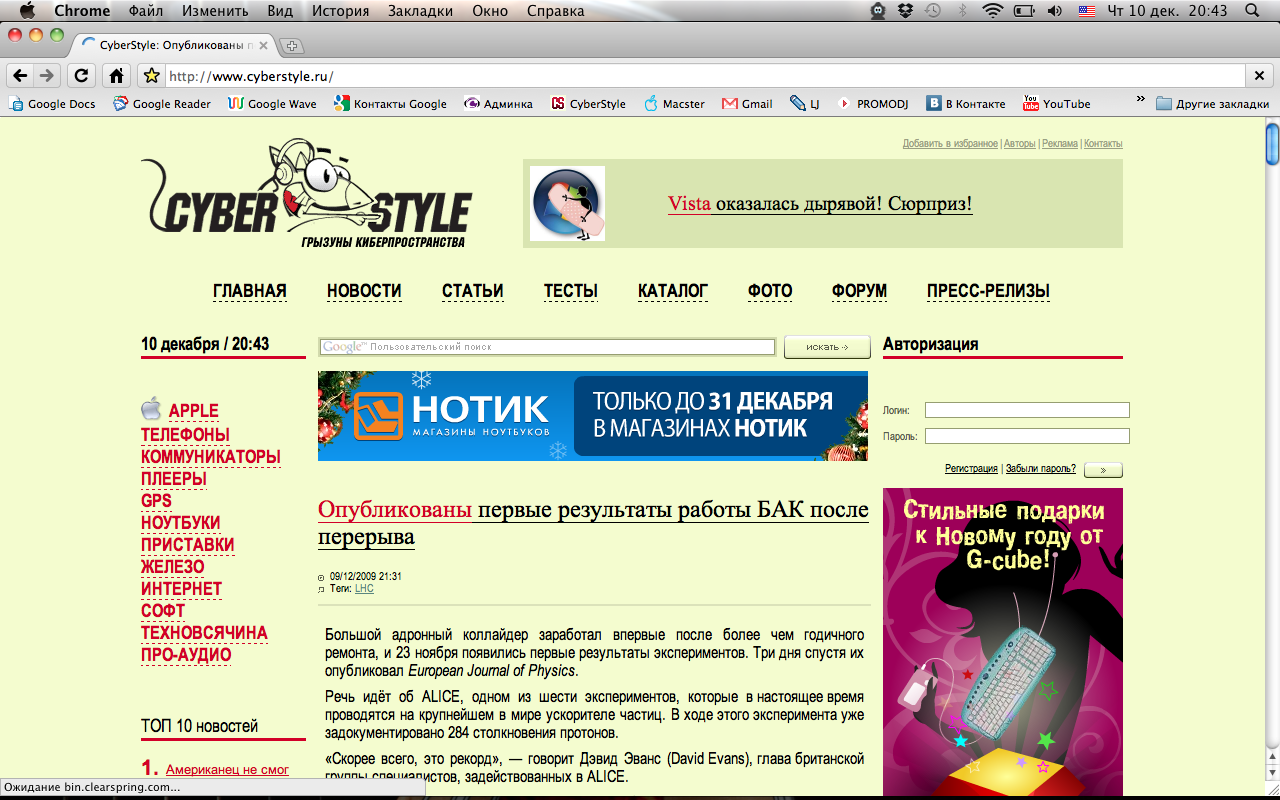Go to ТЕСТЫ section
The width and height of the screenshot is (1280, 800).
click(x=570, y=291)
